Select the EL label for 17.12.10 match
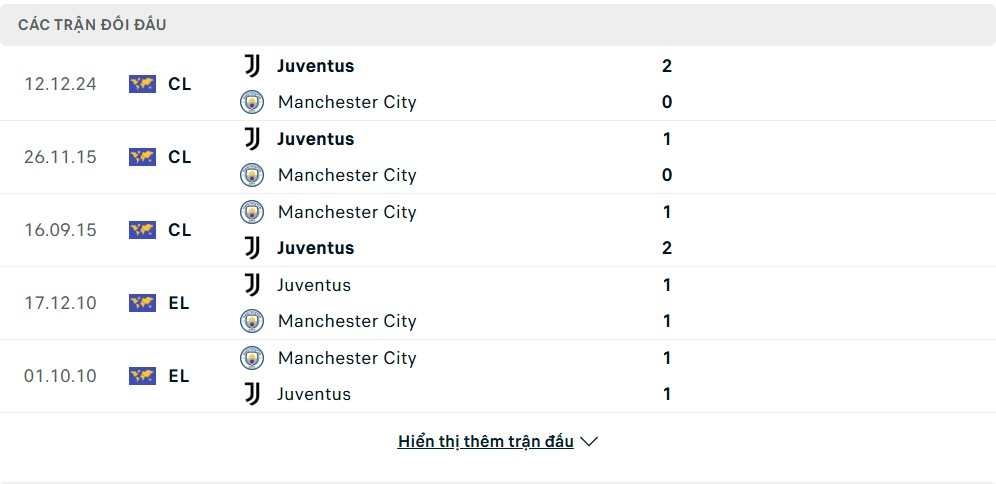 179,303
